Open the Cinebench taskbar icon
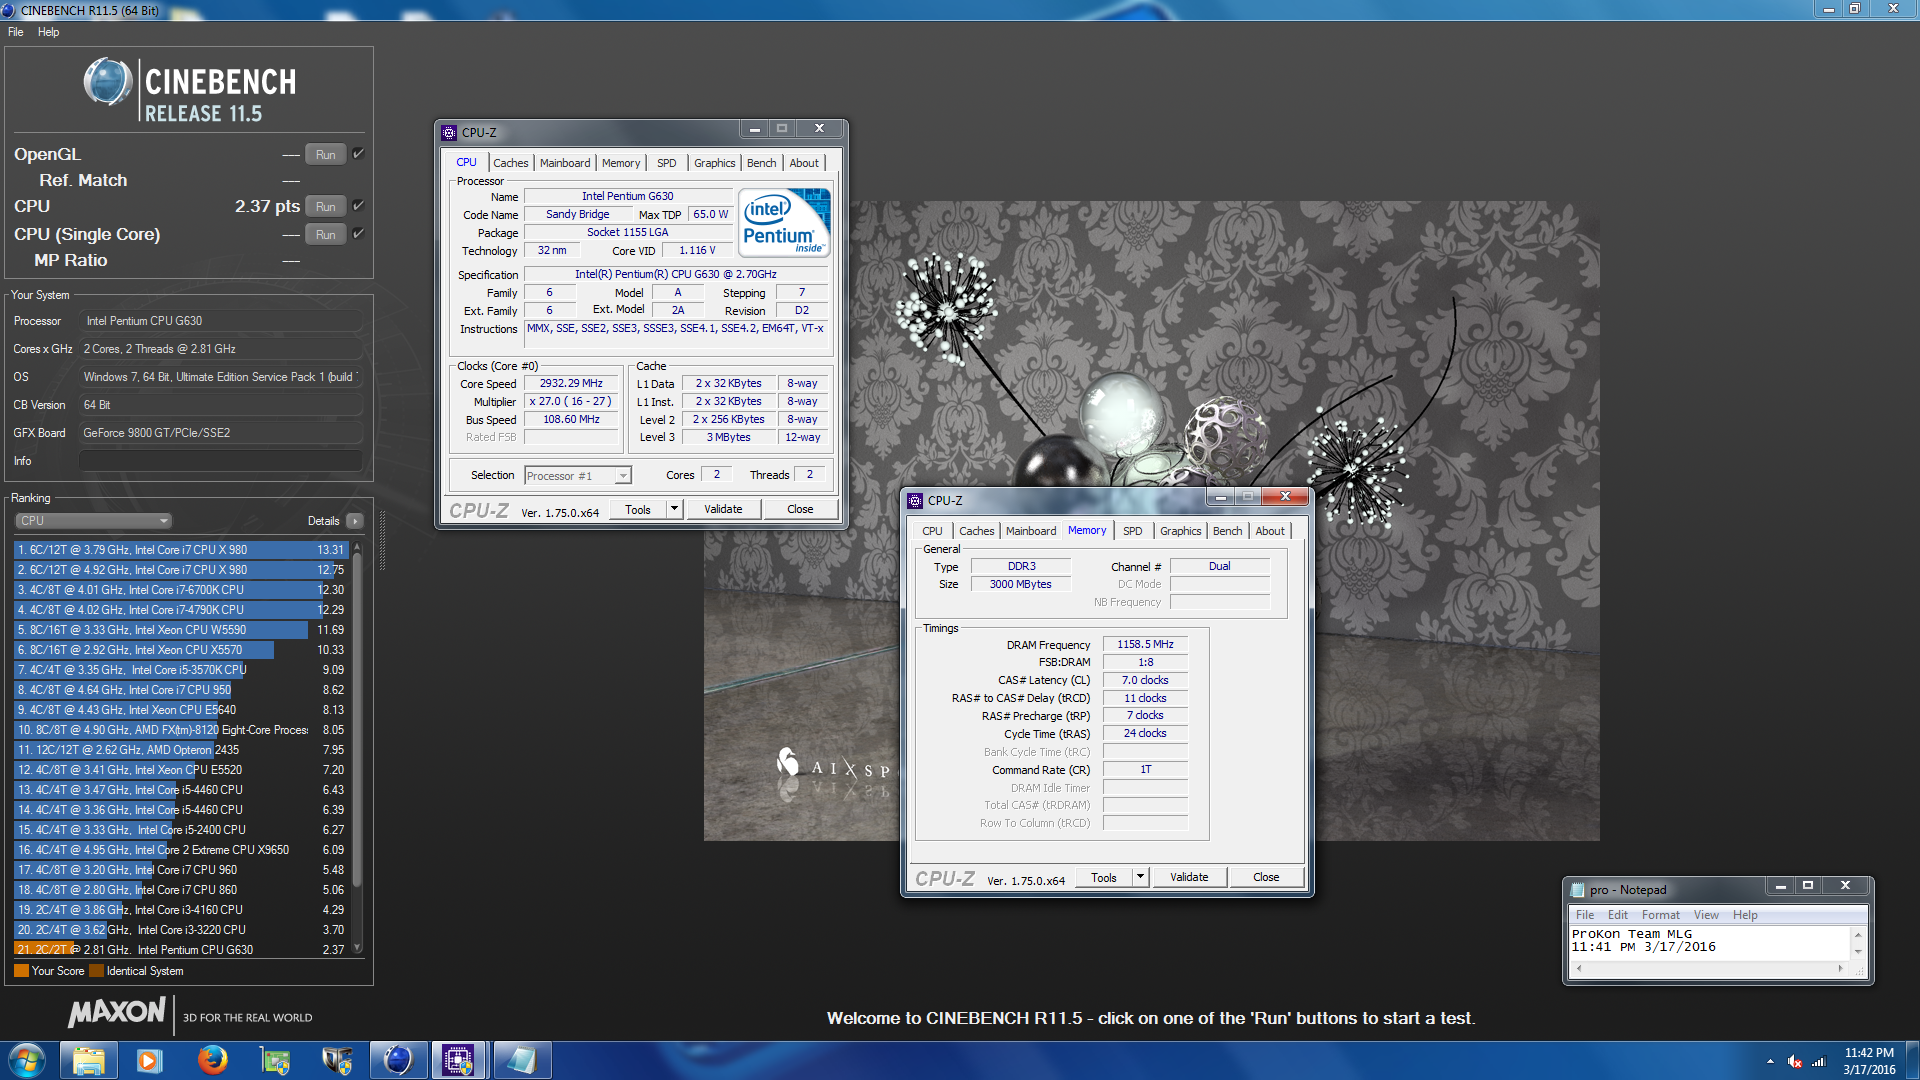The width and height of the screenshot is (1920, 1080). (x=398, y=1060)
